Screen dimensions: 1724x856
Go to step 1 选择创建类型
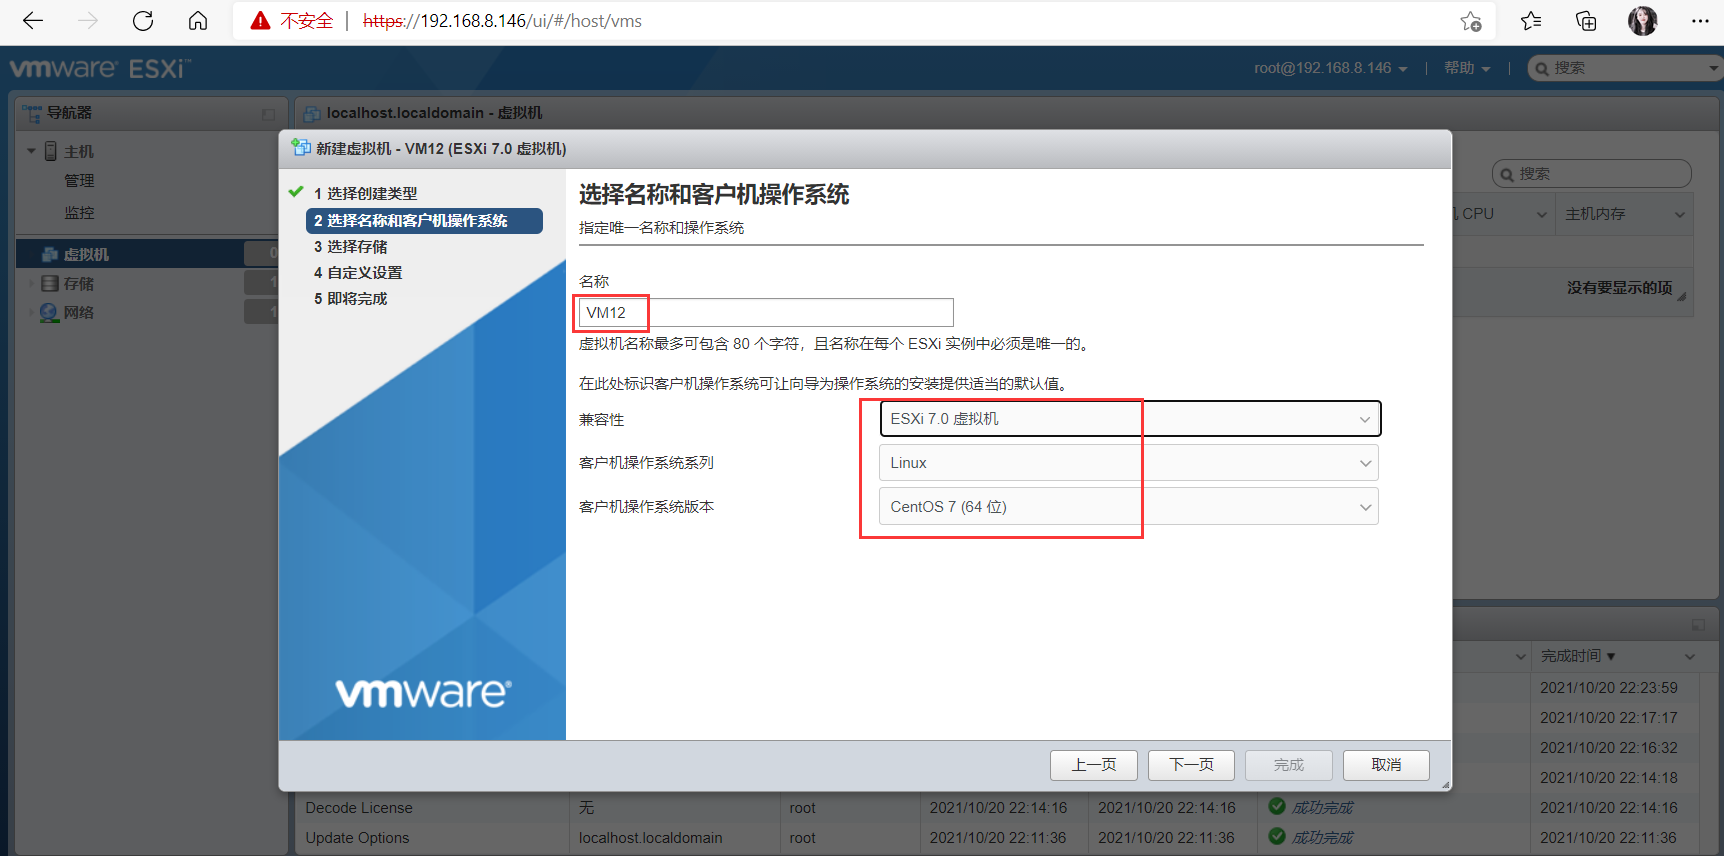(x=365, y=193)
